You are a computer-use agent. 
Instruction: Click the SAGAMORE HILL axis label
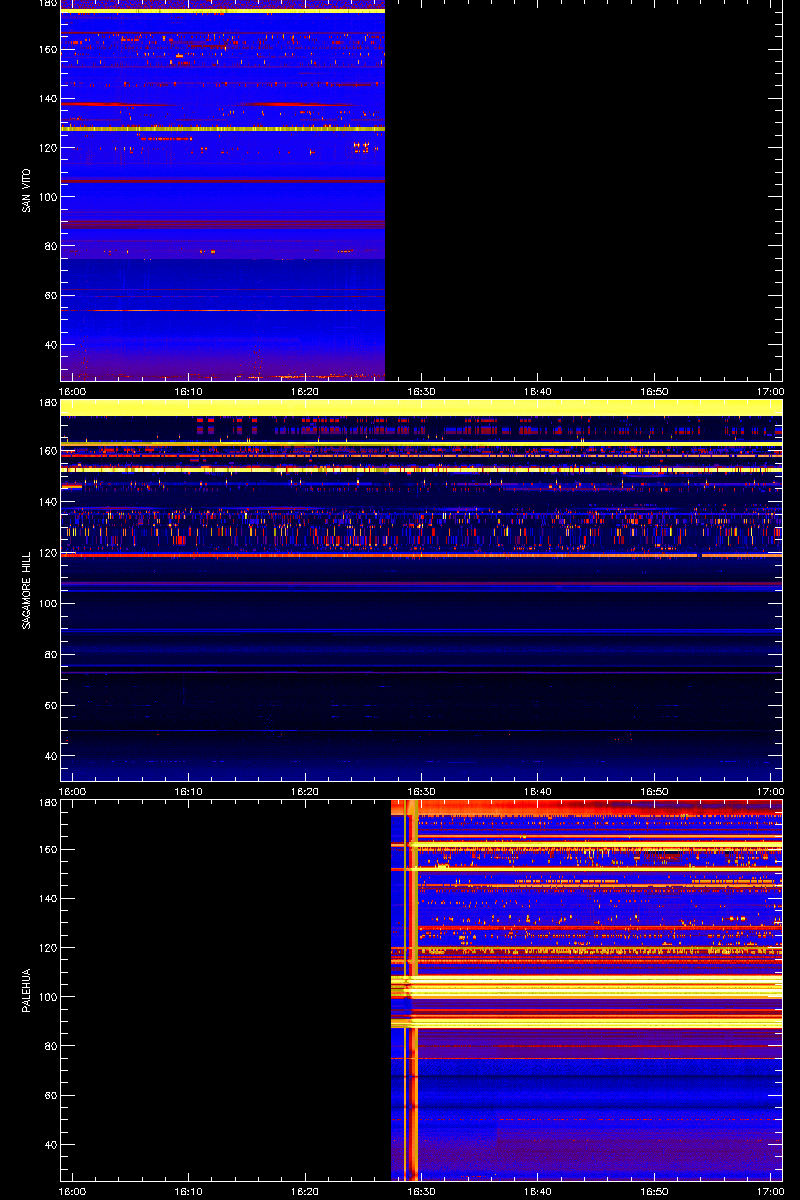tap(27, 590)
